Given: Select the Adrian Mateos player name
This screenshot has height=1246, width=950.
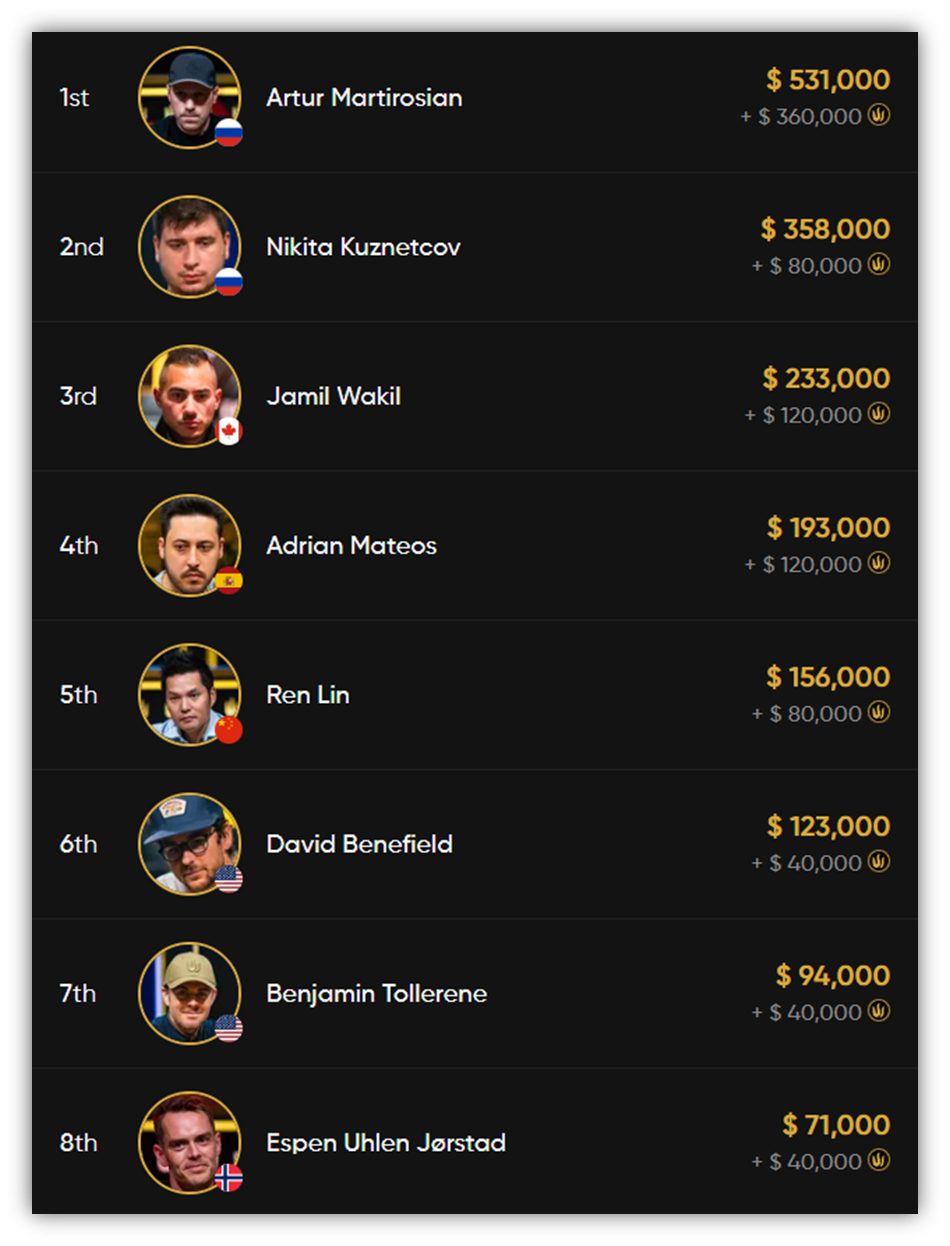Looking at the screenshot, I should [x=352, y=545].
